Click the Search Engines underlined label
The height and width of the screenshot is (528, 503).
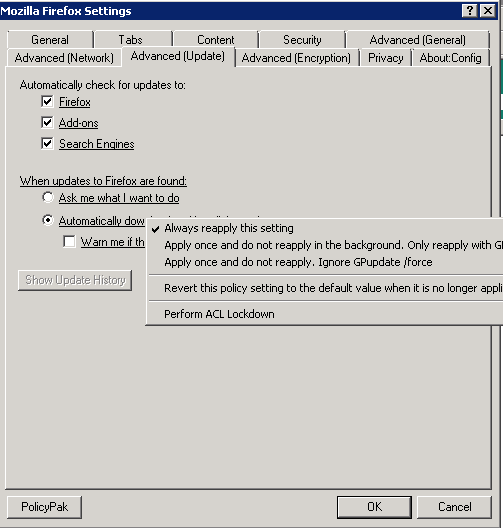(97, 144)
